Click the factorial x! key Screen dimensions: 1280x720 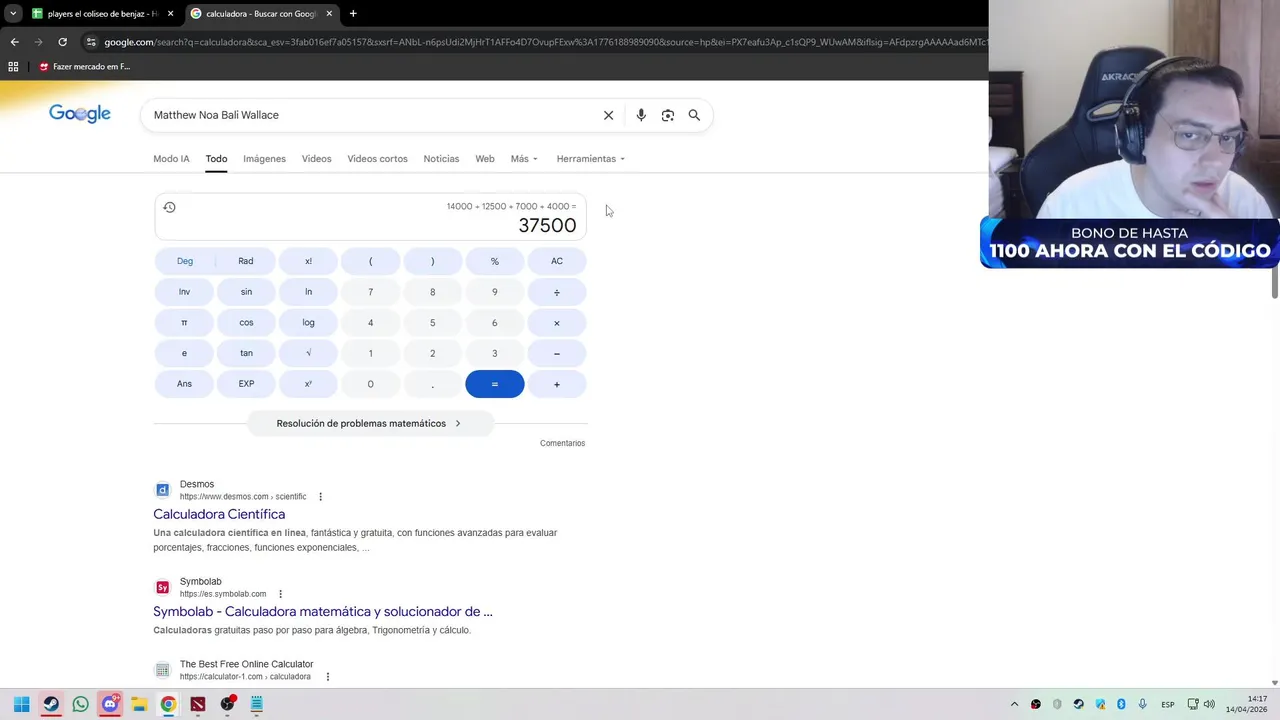coord(308,261)
